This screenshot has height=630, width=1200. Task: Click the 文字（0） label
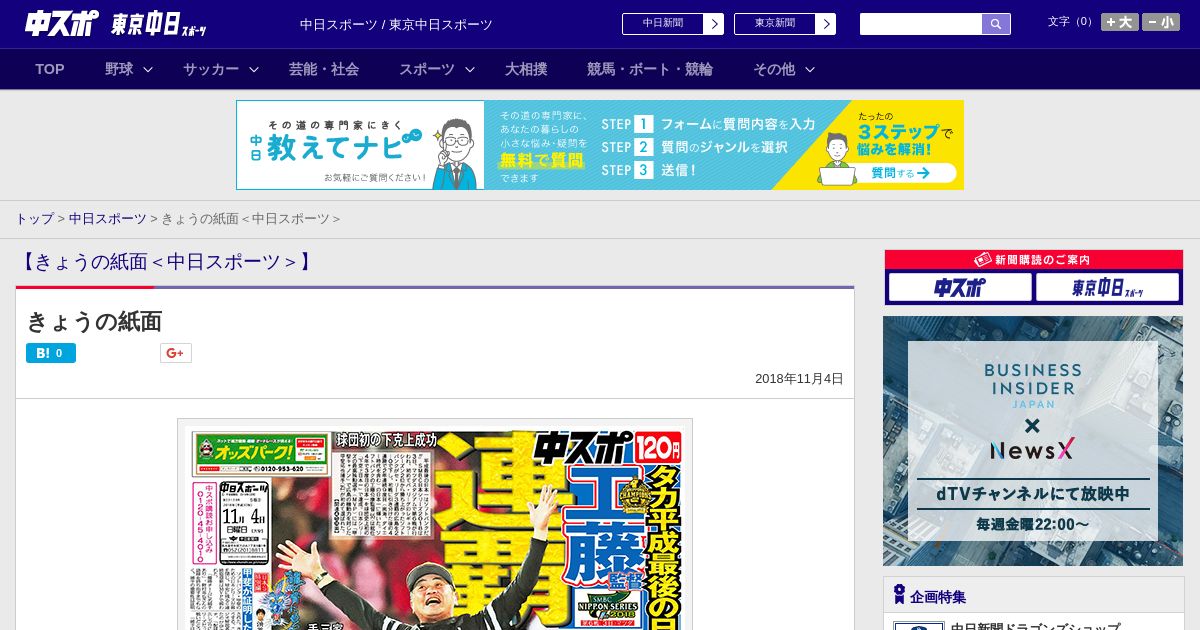(x=1072, y=21)
